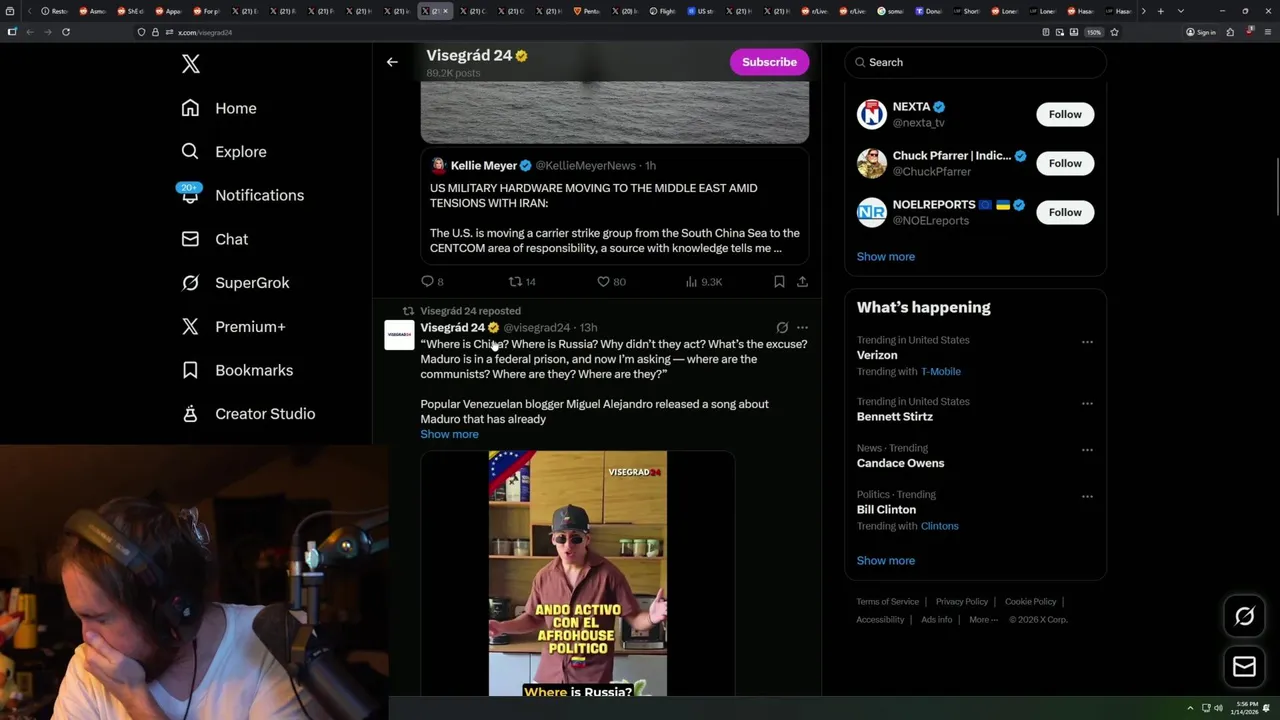Go back with the profile back arrow
The width and height of the screenshot is (1280, 720).
click(392, 62)
